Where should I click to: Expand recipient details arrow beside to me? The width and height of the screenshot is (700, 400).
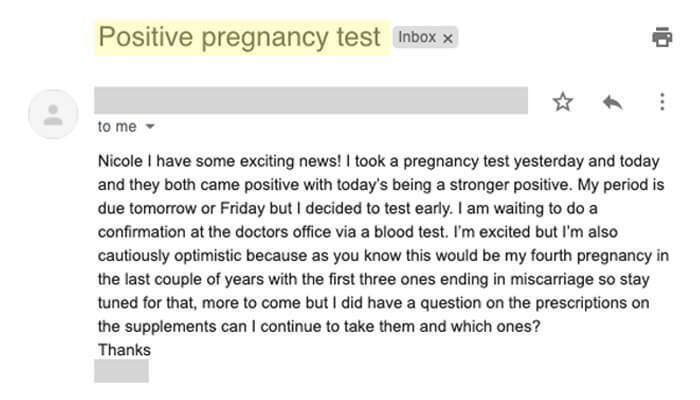[x=150, y=127]
